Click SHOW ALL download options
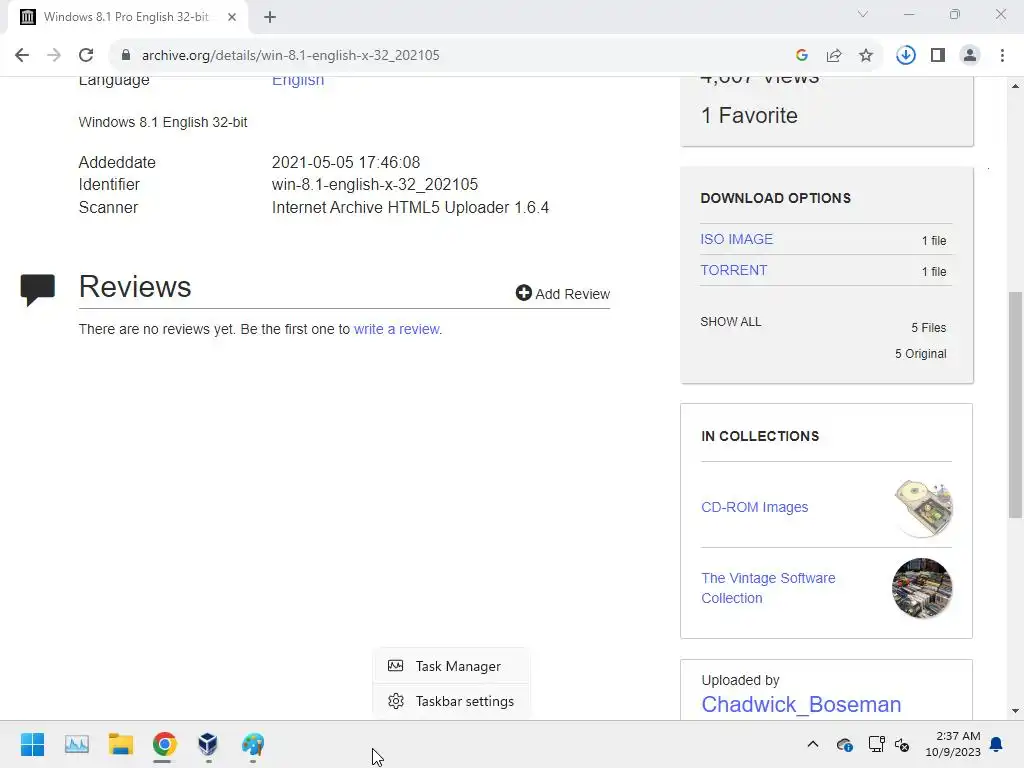 click(731, 321)
